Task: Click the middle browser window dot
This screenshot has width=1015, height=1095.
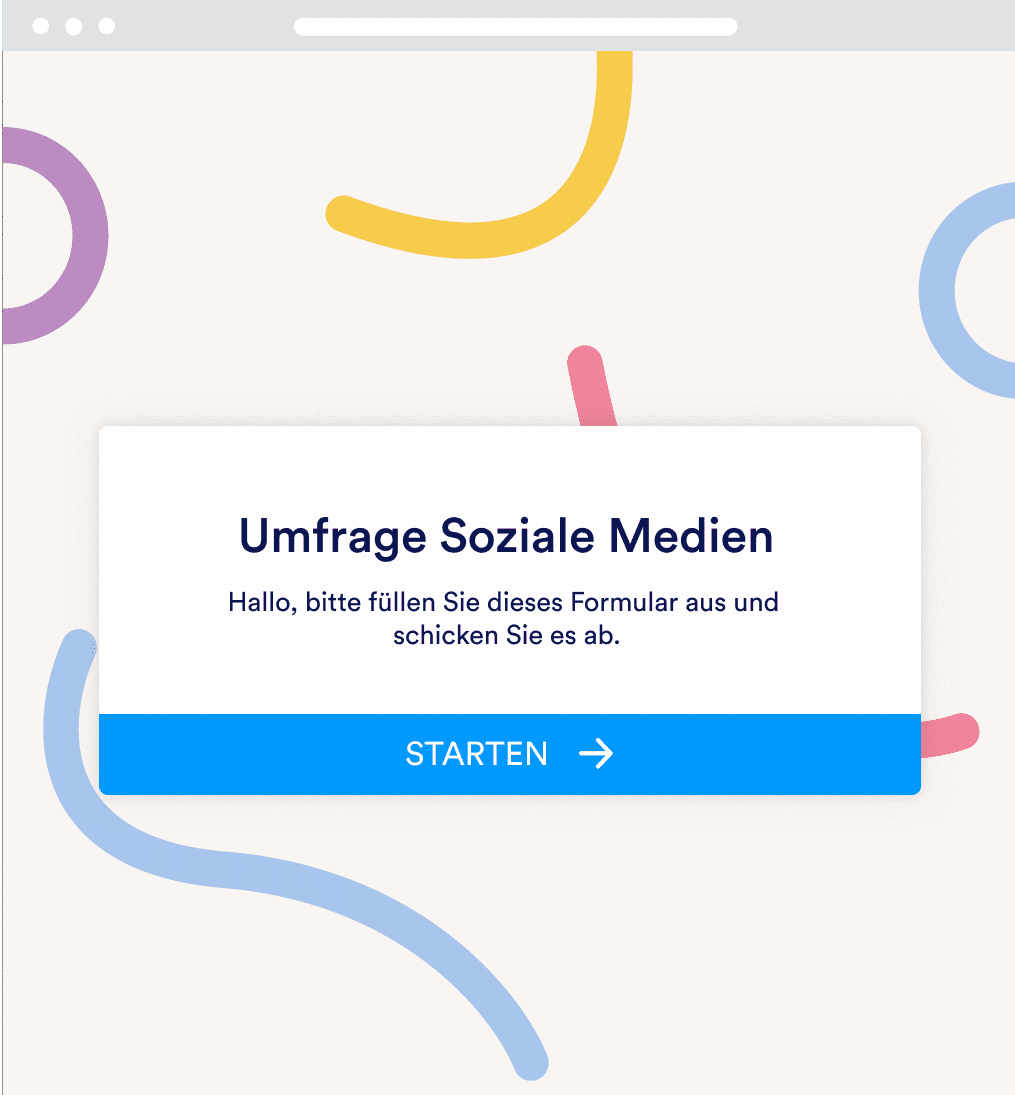Action: pyautogui.click(x=71, y=28)
